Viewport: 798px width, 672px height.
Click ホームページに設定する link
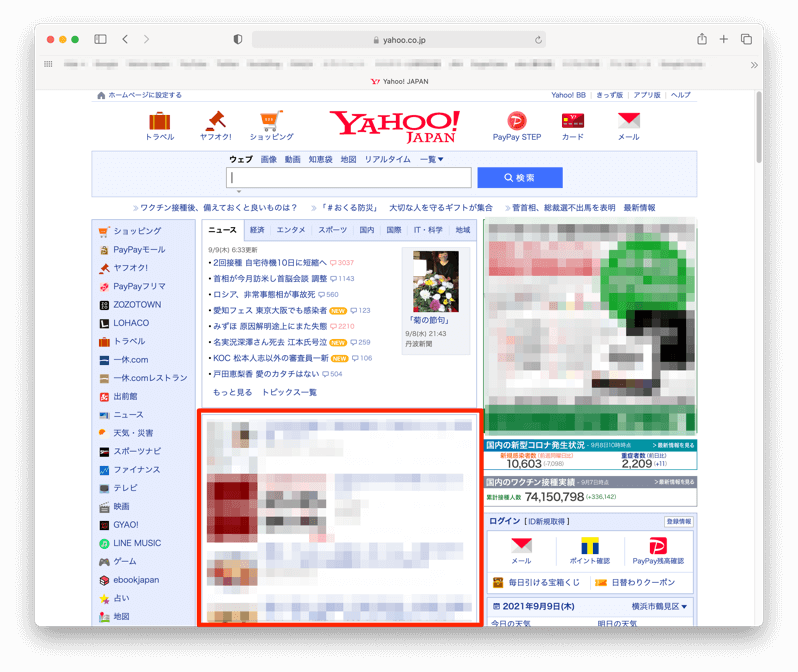click(x=145, y=95)
